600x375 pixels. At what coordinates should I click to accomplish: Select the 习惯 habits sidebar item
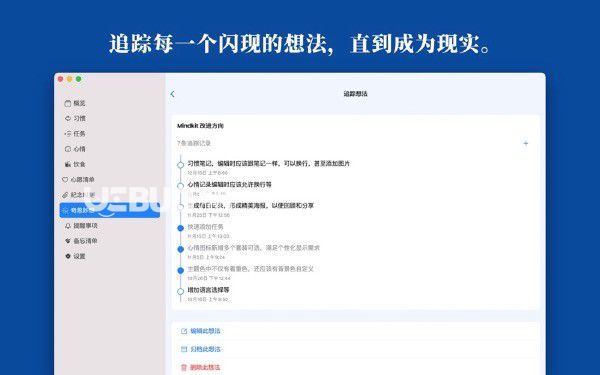75,118
